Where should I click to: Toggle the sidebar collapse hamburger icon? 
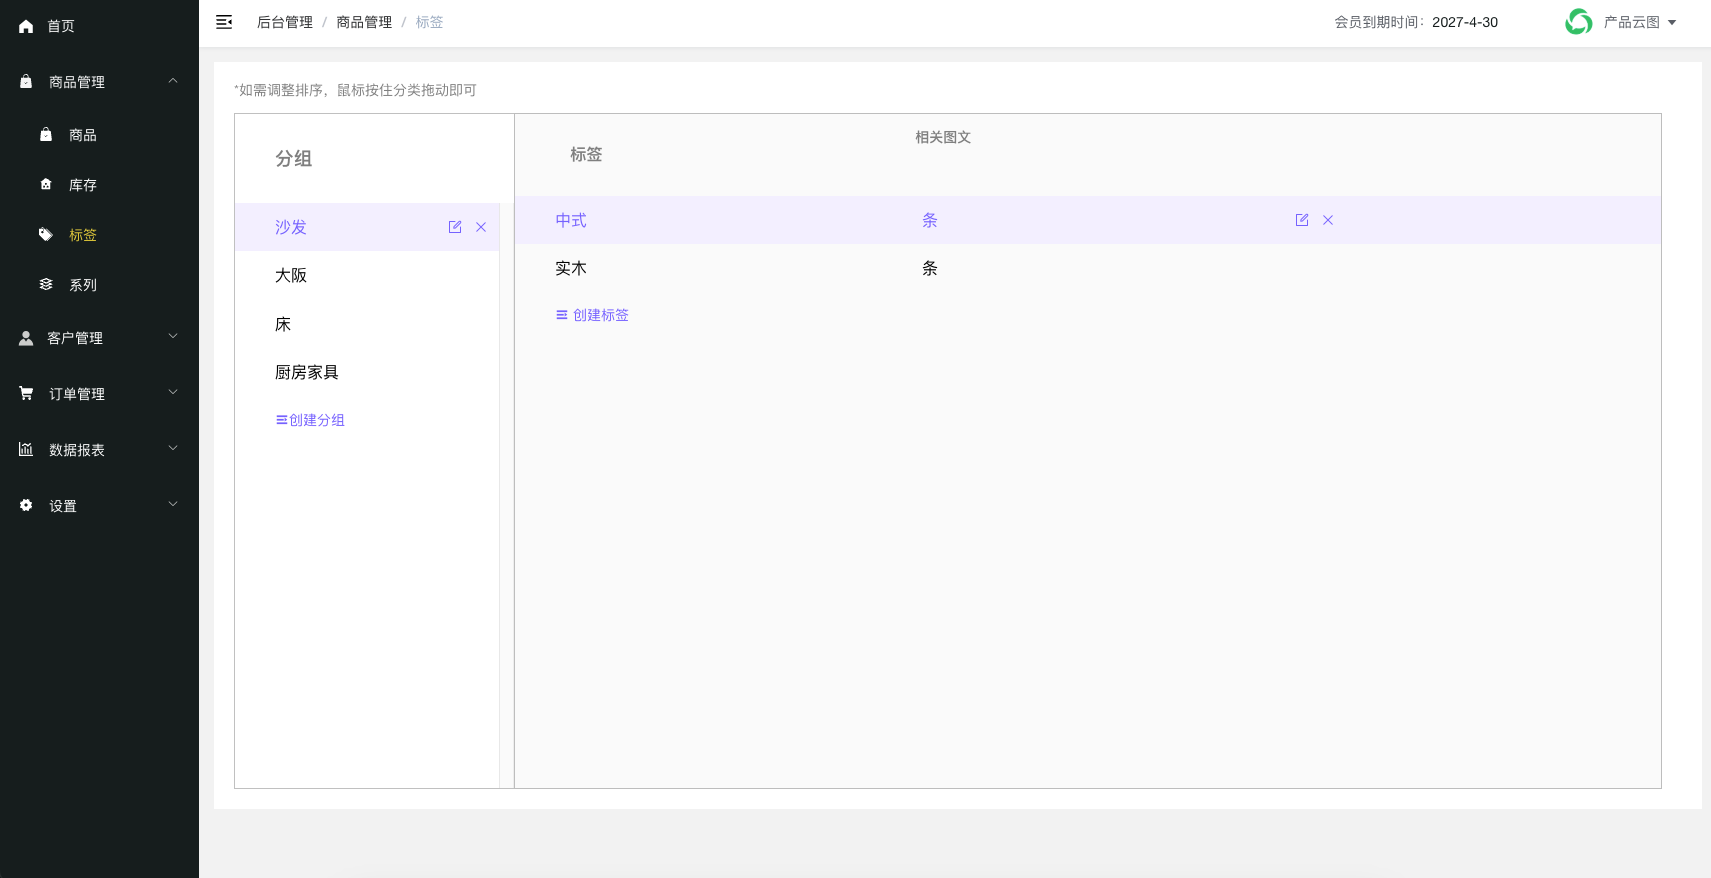224,22
